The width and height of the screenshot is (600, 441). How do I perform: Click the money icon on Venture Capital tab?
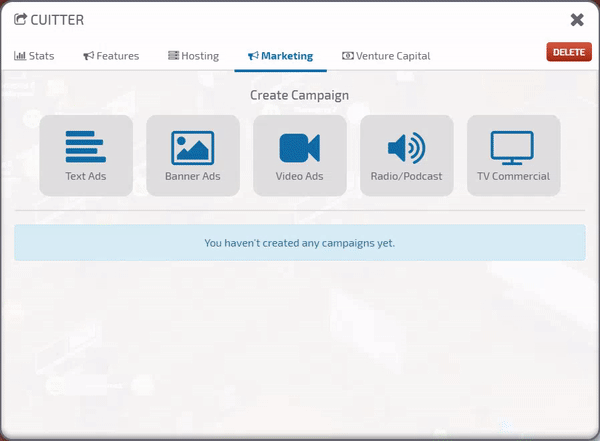click(x=348, y=56)
